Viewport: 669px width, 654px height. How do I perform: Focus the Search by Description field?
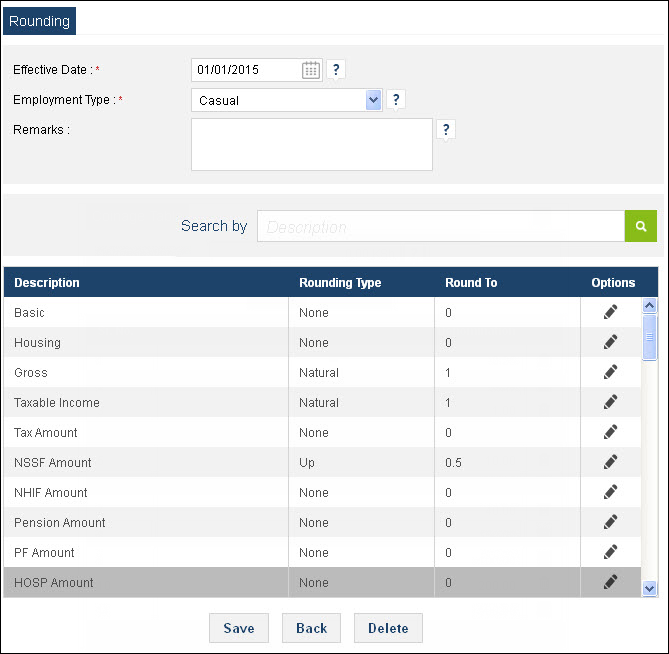441,226
